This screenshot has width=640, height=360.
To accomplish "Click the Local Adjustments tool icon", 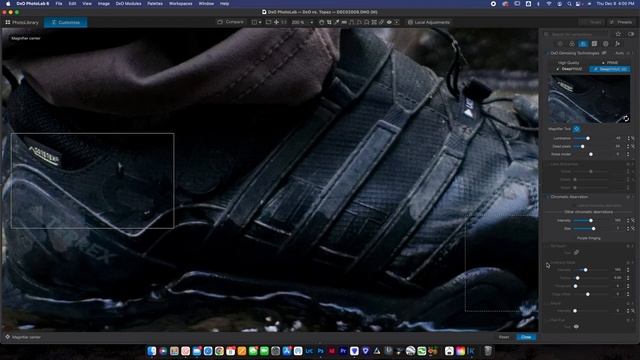I will [410, 22].
